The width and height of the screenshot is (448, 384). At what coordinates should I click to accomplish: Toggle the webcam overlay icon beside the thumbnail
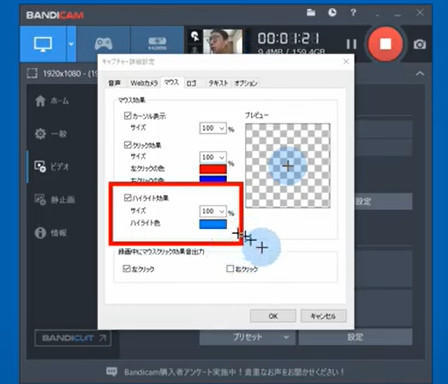195,36
